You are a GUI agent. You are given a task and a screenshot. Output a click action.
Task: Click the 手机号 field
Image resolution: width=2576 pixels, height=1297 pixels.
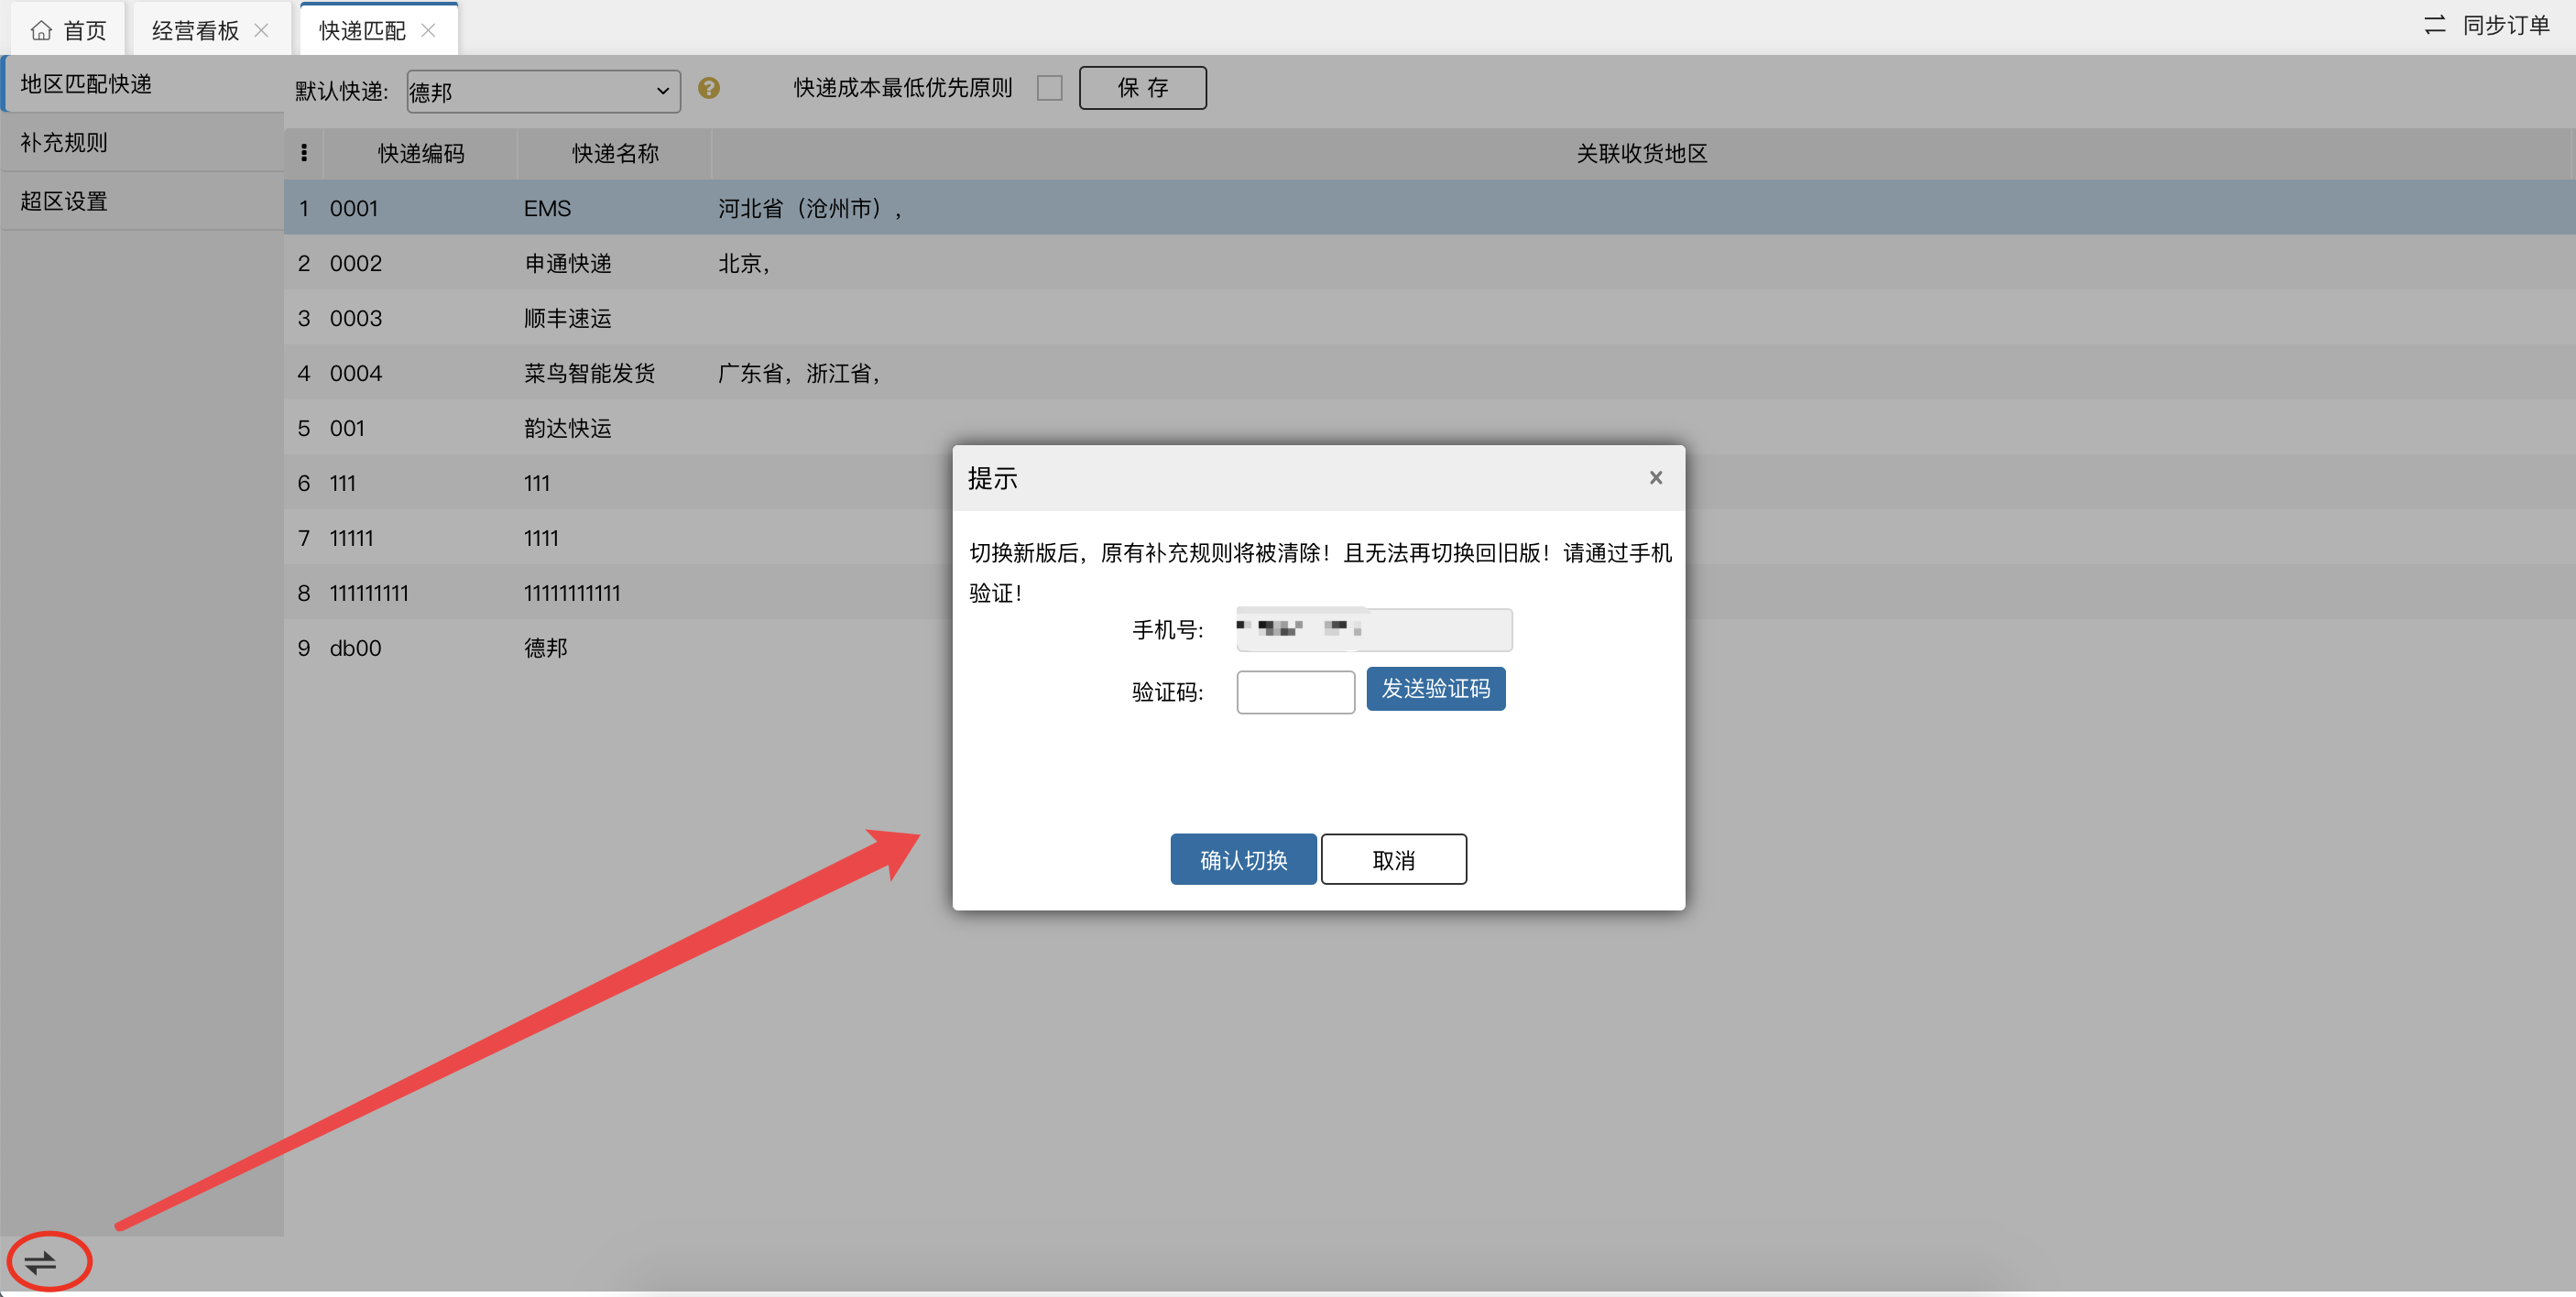click(x=1373, y=630)
